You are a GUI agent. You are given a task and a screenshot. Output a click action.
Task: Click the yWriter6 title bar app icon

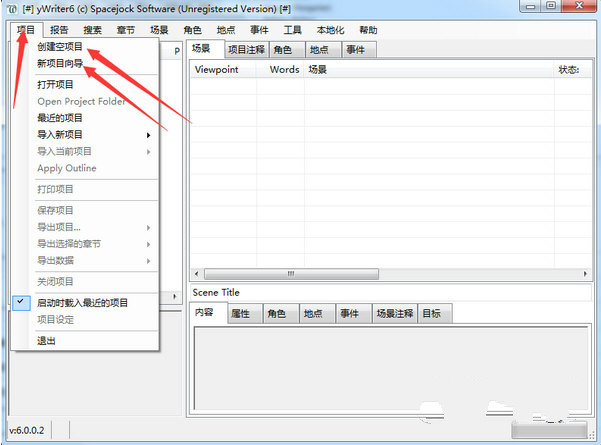point(12,9)
